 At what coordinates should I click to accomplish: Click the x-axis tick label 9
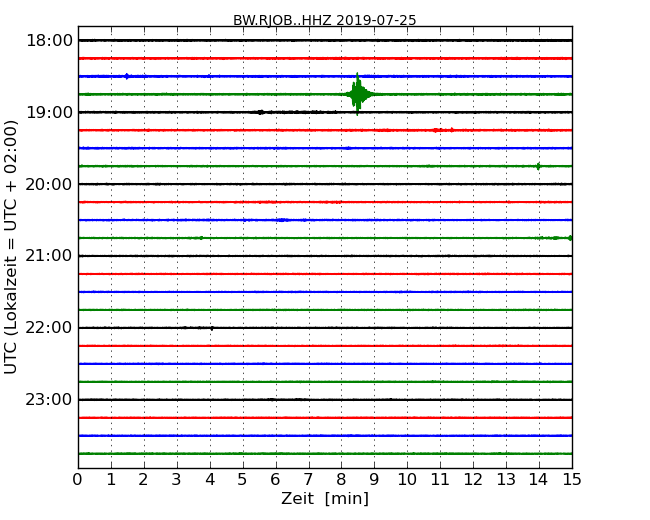point(374,479)
